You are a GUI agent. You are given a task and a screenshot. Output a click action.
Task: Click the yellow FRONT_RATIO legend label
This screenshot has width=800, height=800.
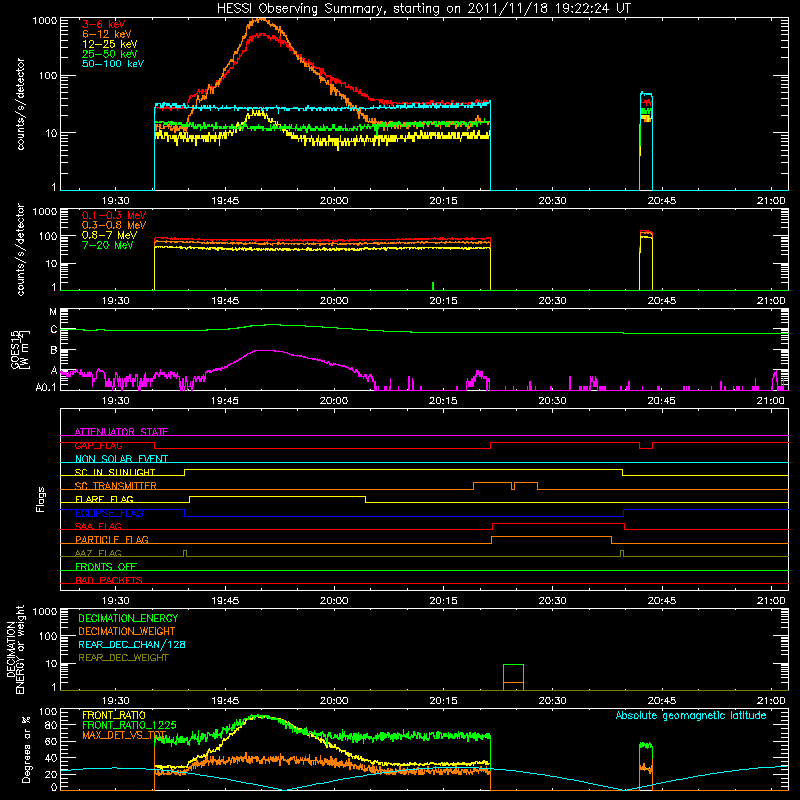[114, 715]
